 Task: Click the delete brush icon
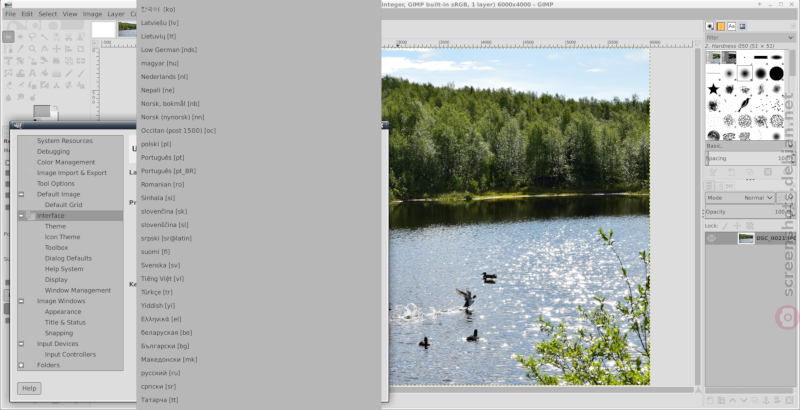pos(768,172)
